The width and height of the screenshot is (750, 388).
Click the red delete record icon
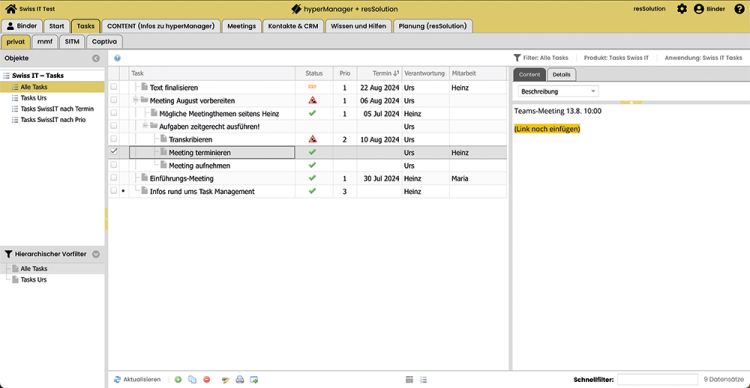(x=207, y=379)
